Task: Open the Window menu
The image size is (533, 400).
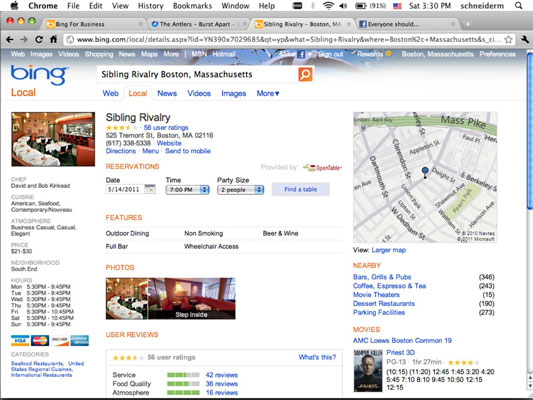Action: (x=235, y=6)
